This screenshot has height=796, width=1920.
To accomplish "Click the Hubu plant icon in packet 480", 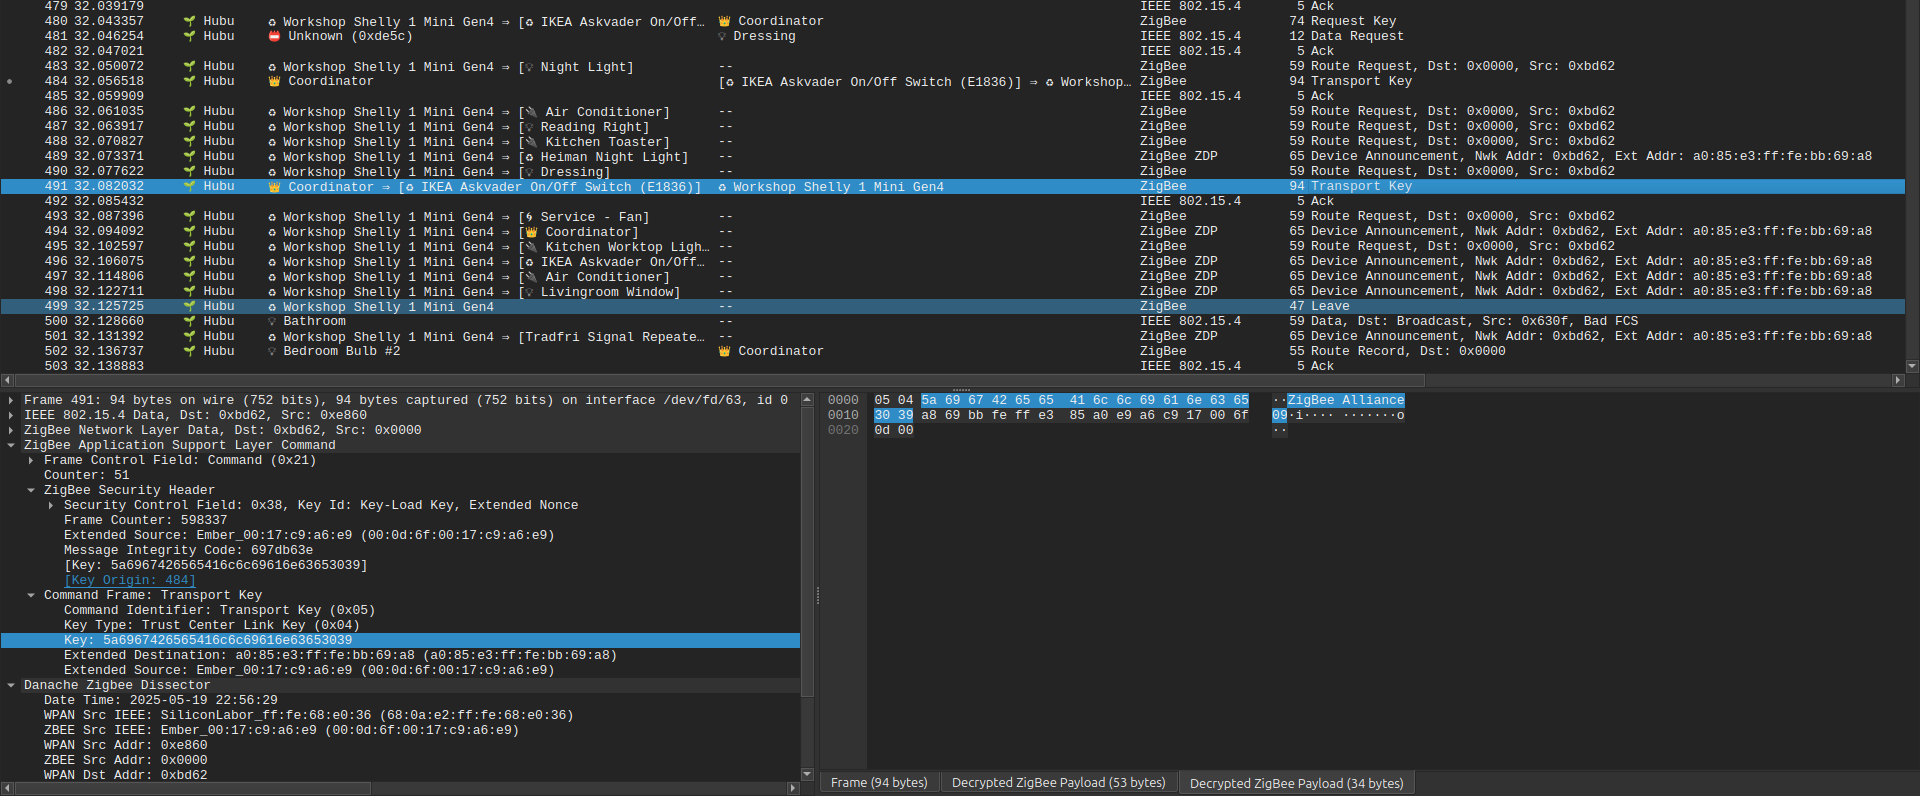I will pyautogui.click(x=189, y=21).
